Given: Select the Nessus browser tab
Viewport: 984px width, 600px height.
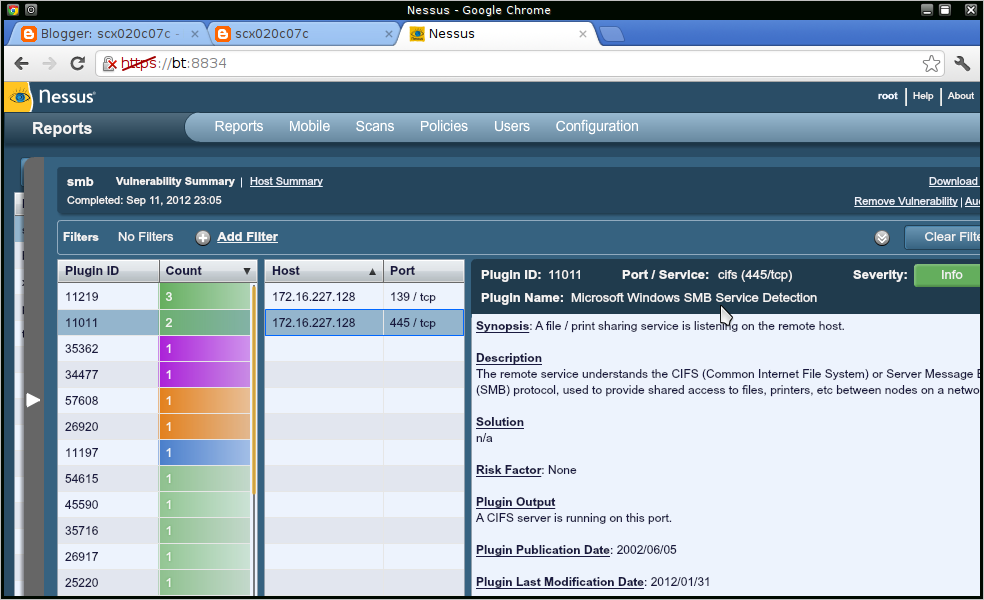Looking at the screenshot, I should (x=496, y=34).
